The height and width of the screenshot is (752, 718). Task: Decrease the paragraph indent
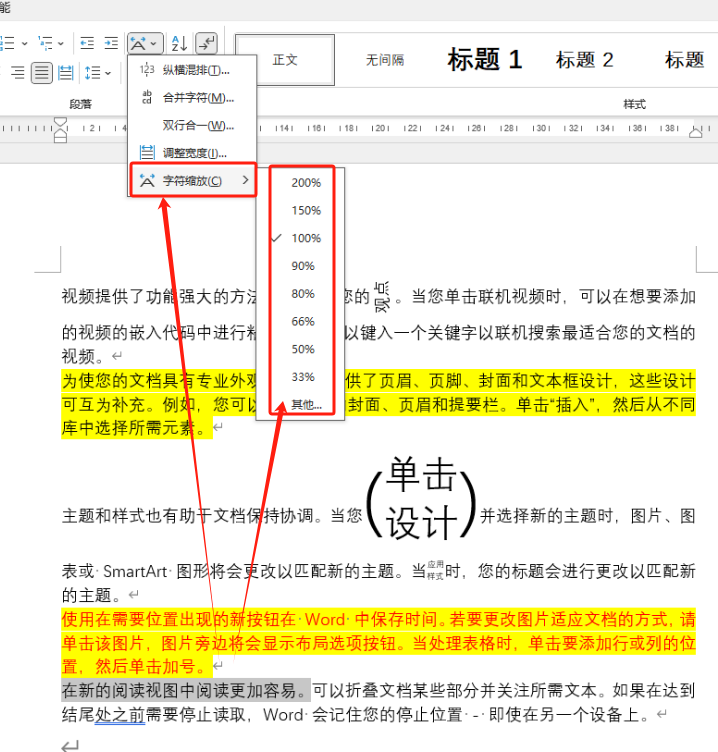(x=87, y=44)
